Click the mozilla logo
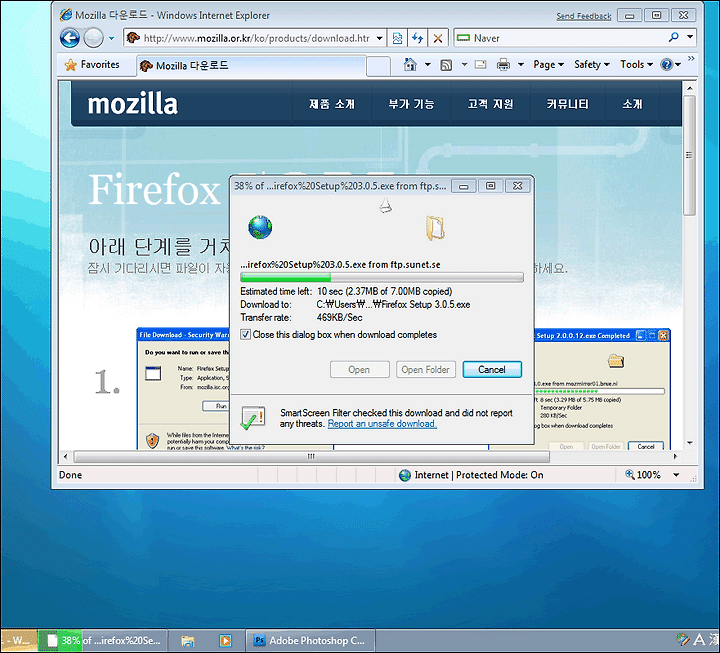 point(133,104)
